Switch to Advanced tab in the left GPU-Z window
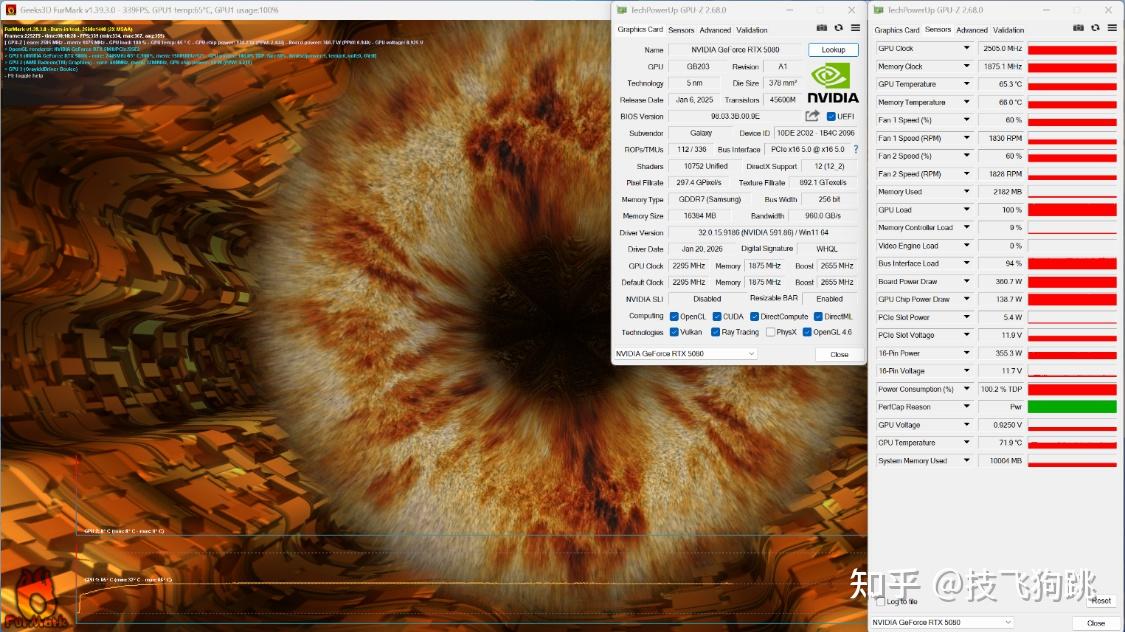The image size is (1125, 632). coord(715,30)
